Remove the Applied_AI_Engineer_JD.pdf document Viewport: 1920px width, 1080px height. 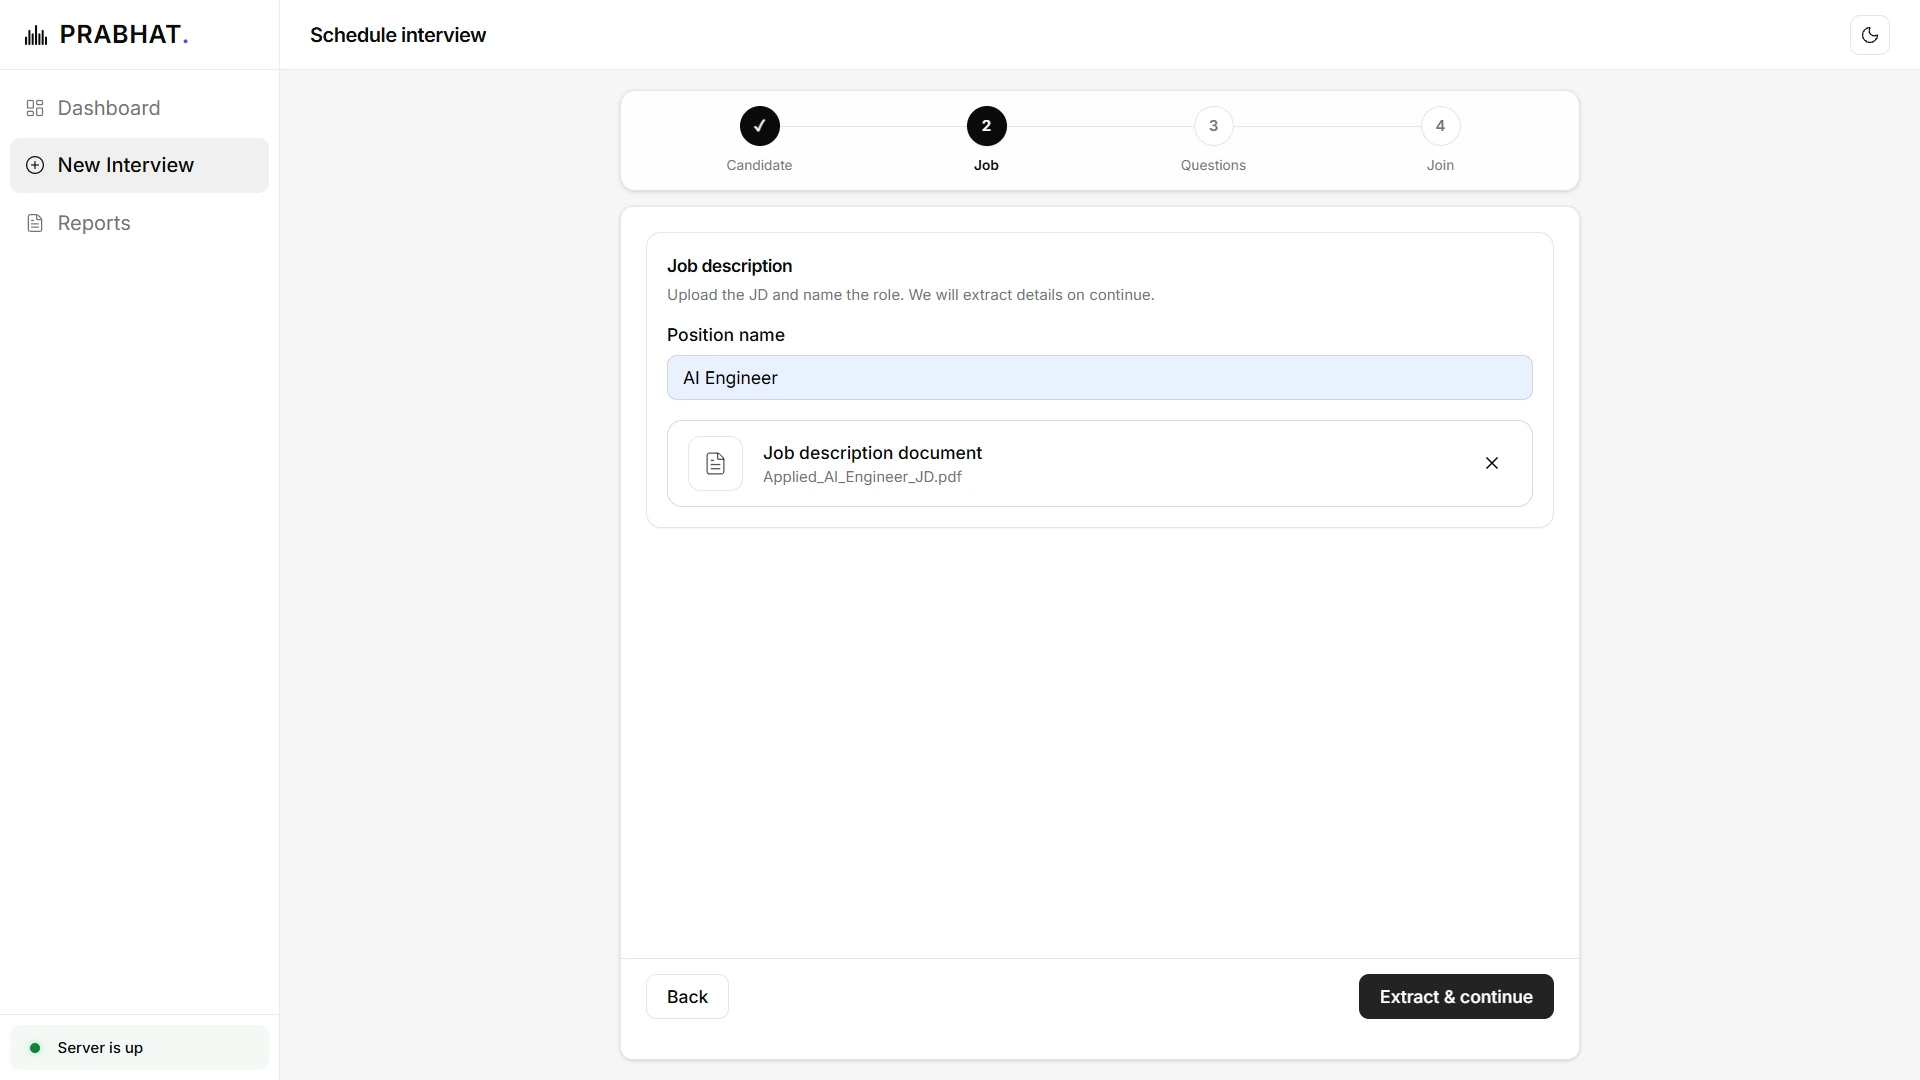[1491, 463]
